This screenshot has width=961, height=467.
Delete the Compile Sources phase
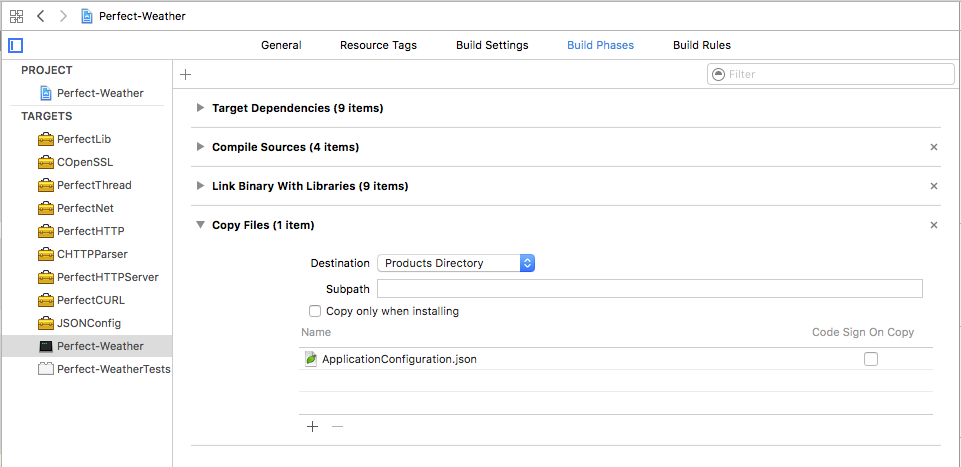click(934, 147)
